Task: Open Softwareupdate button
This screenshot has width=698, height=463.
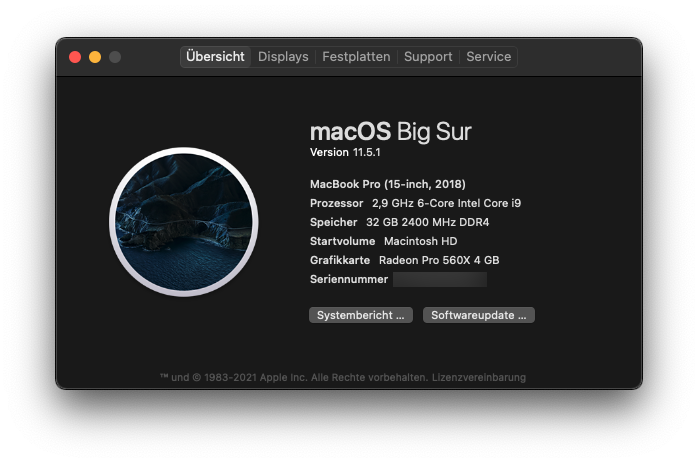Action: (x=479, y=315)
